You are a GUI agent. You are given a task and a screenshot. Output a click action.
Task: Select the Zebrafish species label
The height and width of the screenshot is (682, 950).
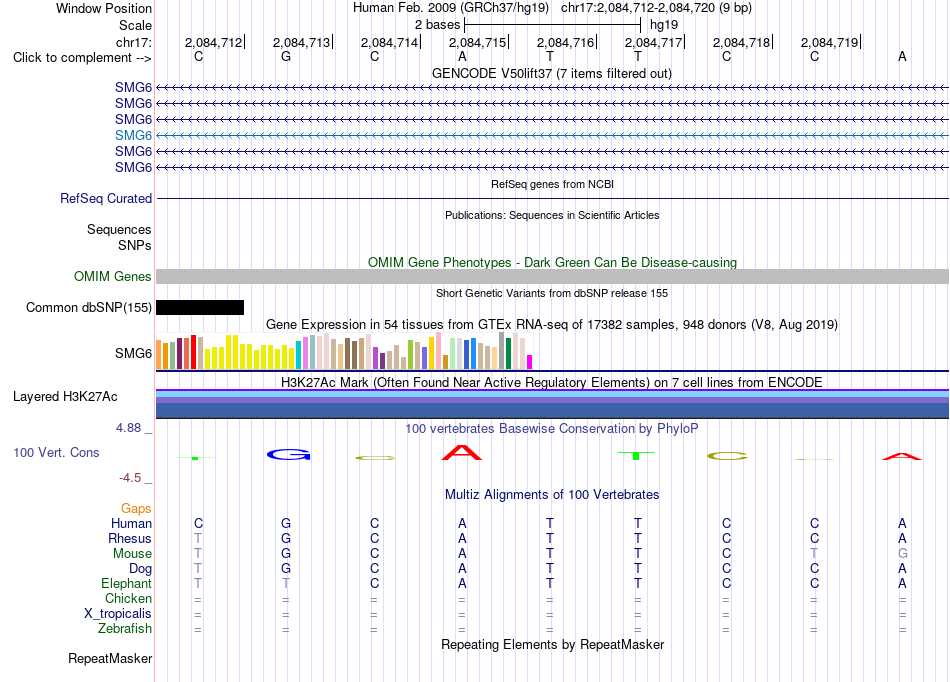pyautogui.click(x=125, y=629)
